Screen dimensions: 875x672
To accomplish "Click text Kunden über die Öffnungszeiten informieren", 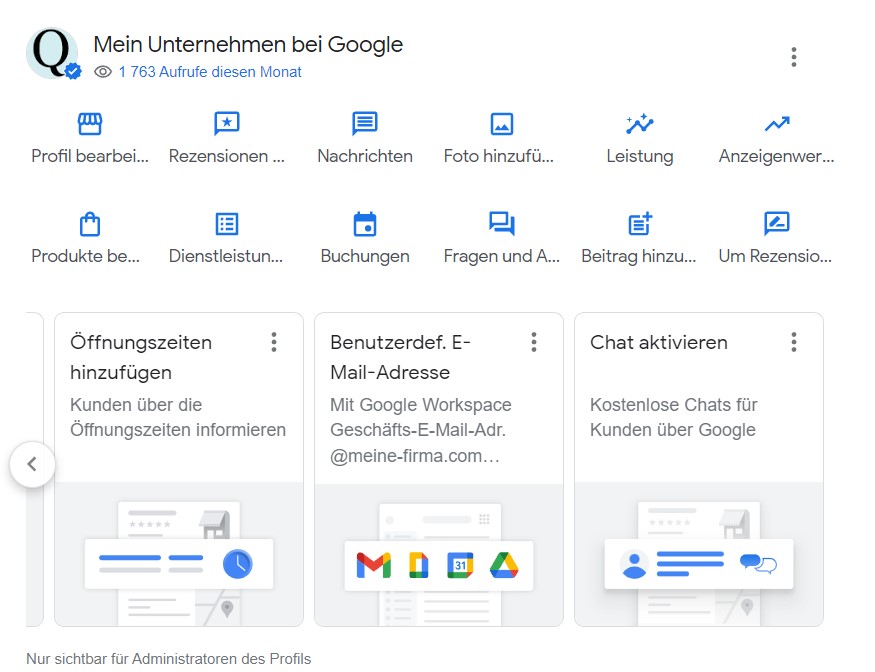I will coord(178,417).
